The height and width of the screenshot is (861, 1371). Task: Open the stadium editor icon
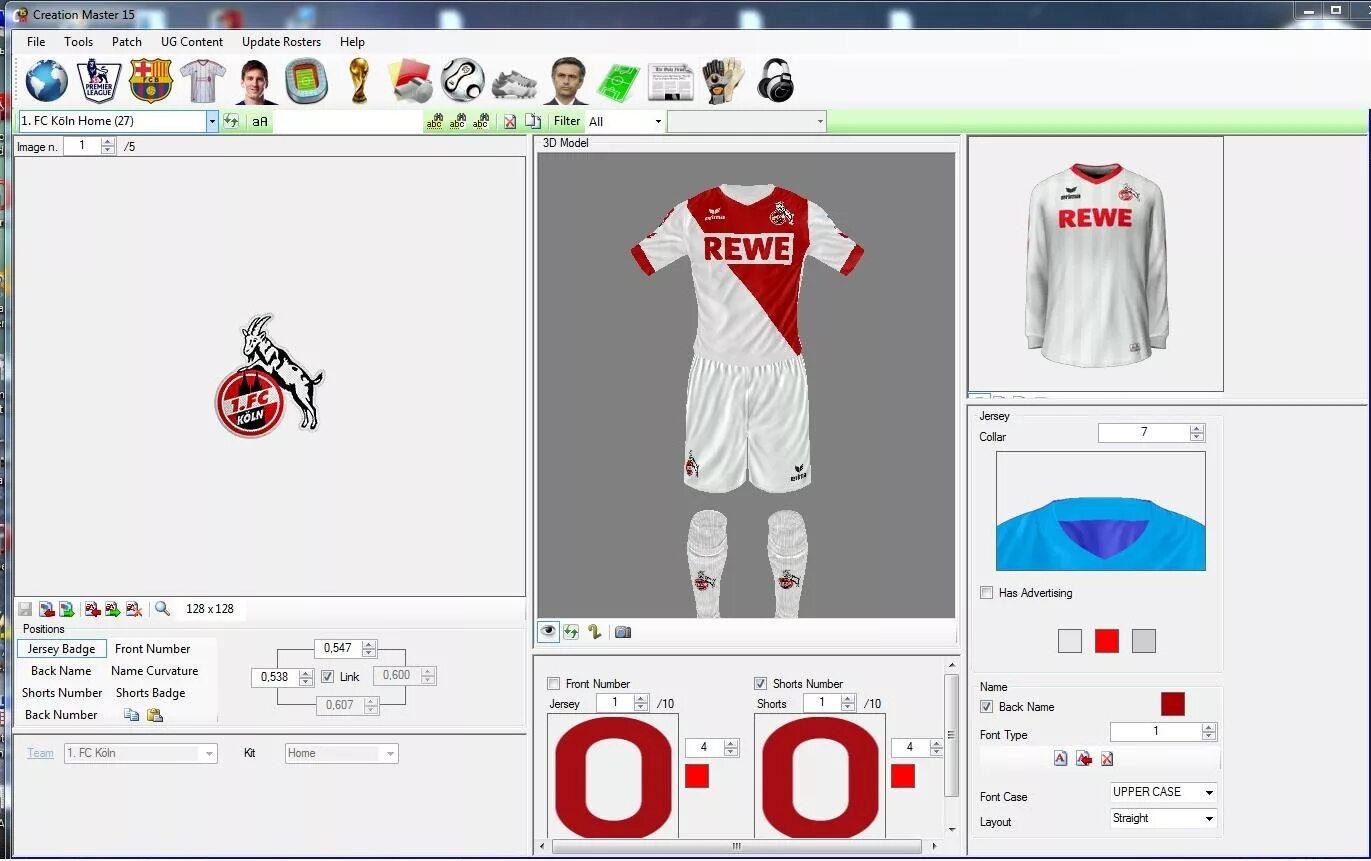(x=306, y=81)
